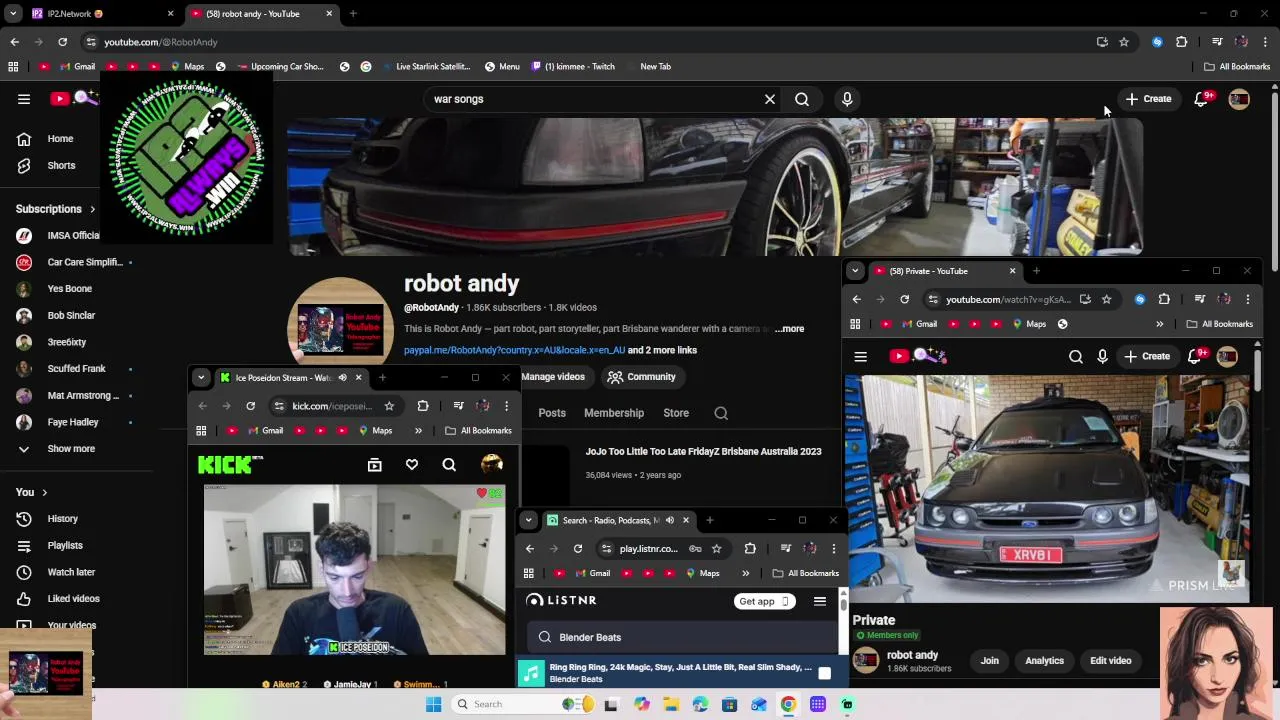Search within the robot andy channel tabs

coord(721,413)
